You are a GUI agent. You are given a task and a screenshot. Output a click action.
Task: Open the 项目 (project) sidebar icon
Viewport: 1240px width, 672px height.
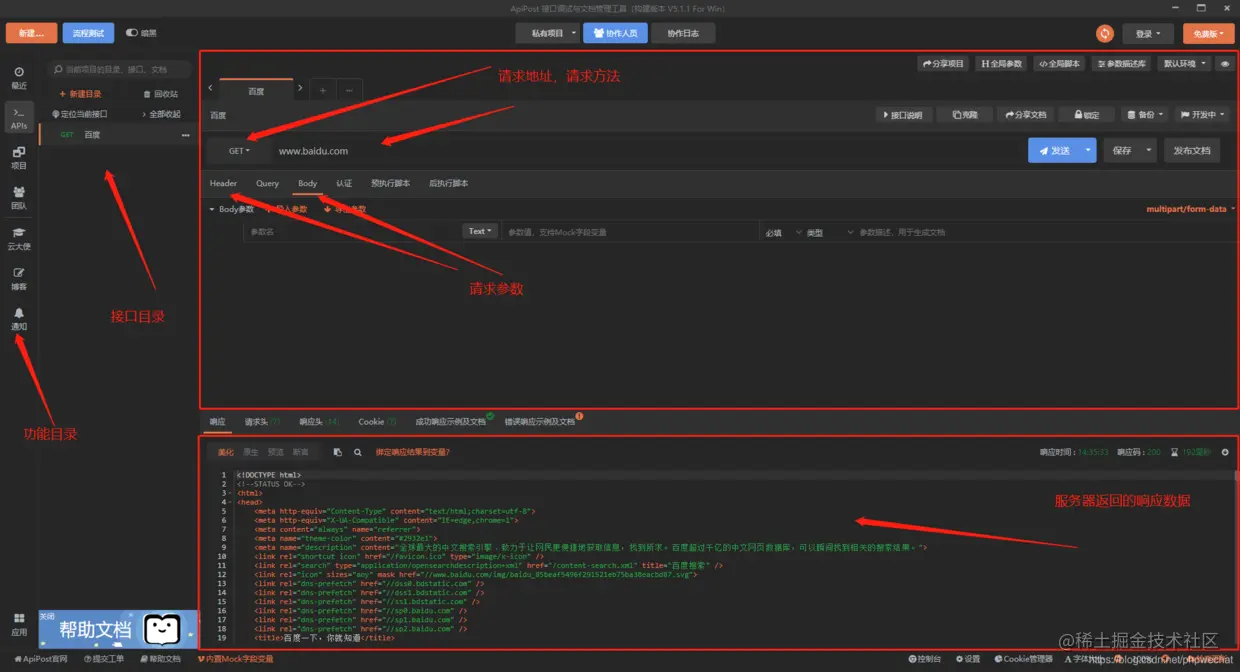pos(19,158)
